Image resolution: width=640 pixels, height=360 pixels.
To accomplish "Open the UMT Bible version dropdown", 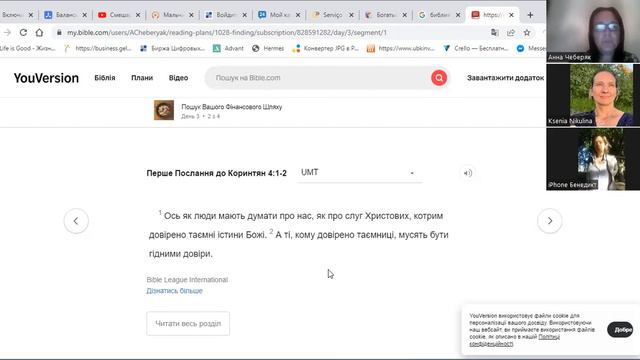I will [x=359, y=173].
